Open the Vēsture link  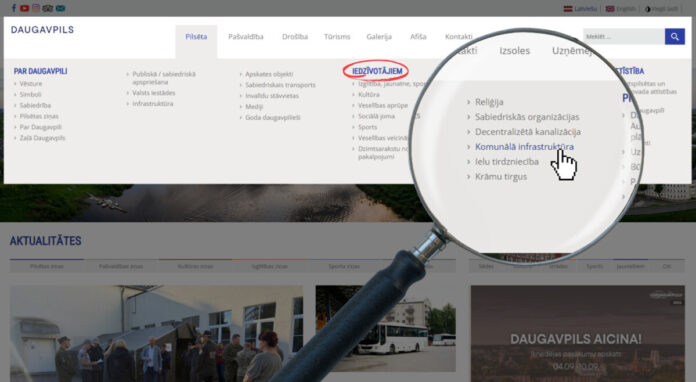pos(31,83)
